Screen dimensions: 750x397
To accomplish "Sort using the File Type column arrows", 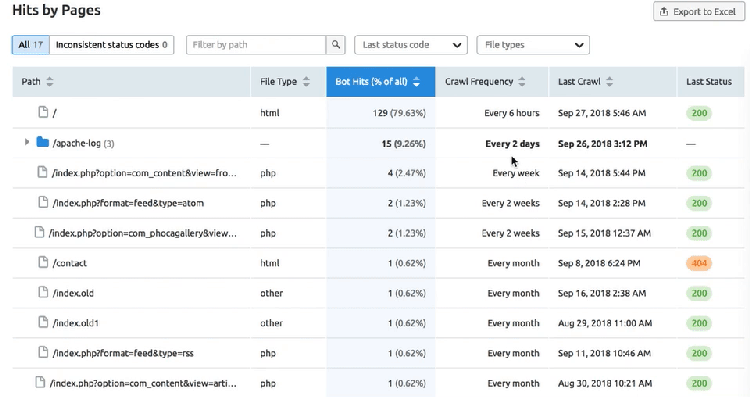I will pyautogui.click(x=306, y=81).
